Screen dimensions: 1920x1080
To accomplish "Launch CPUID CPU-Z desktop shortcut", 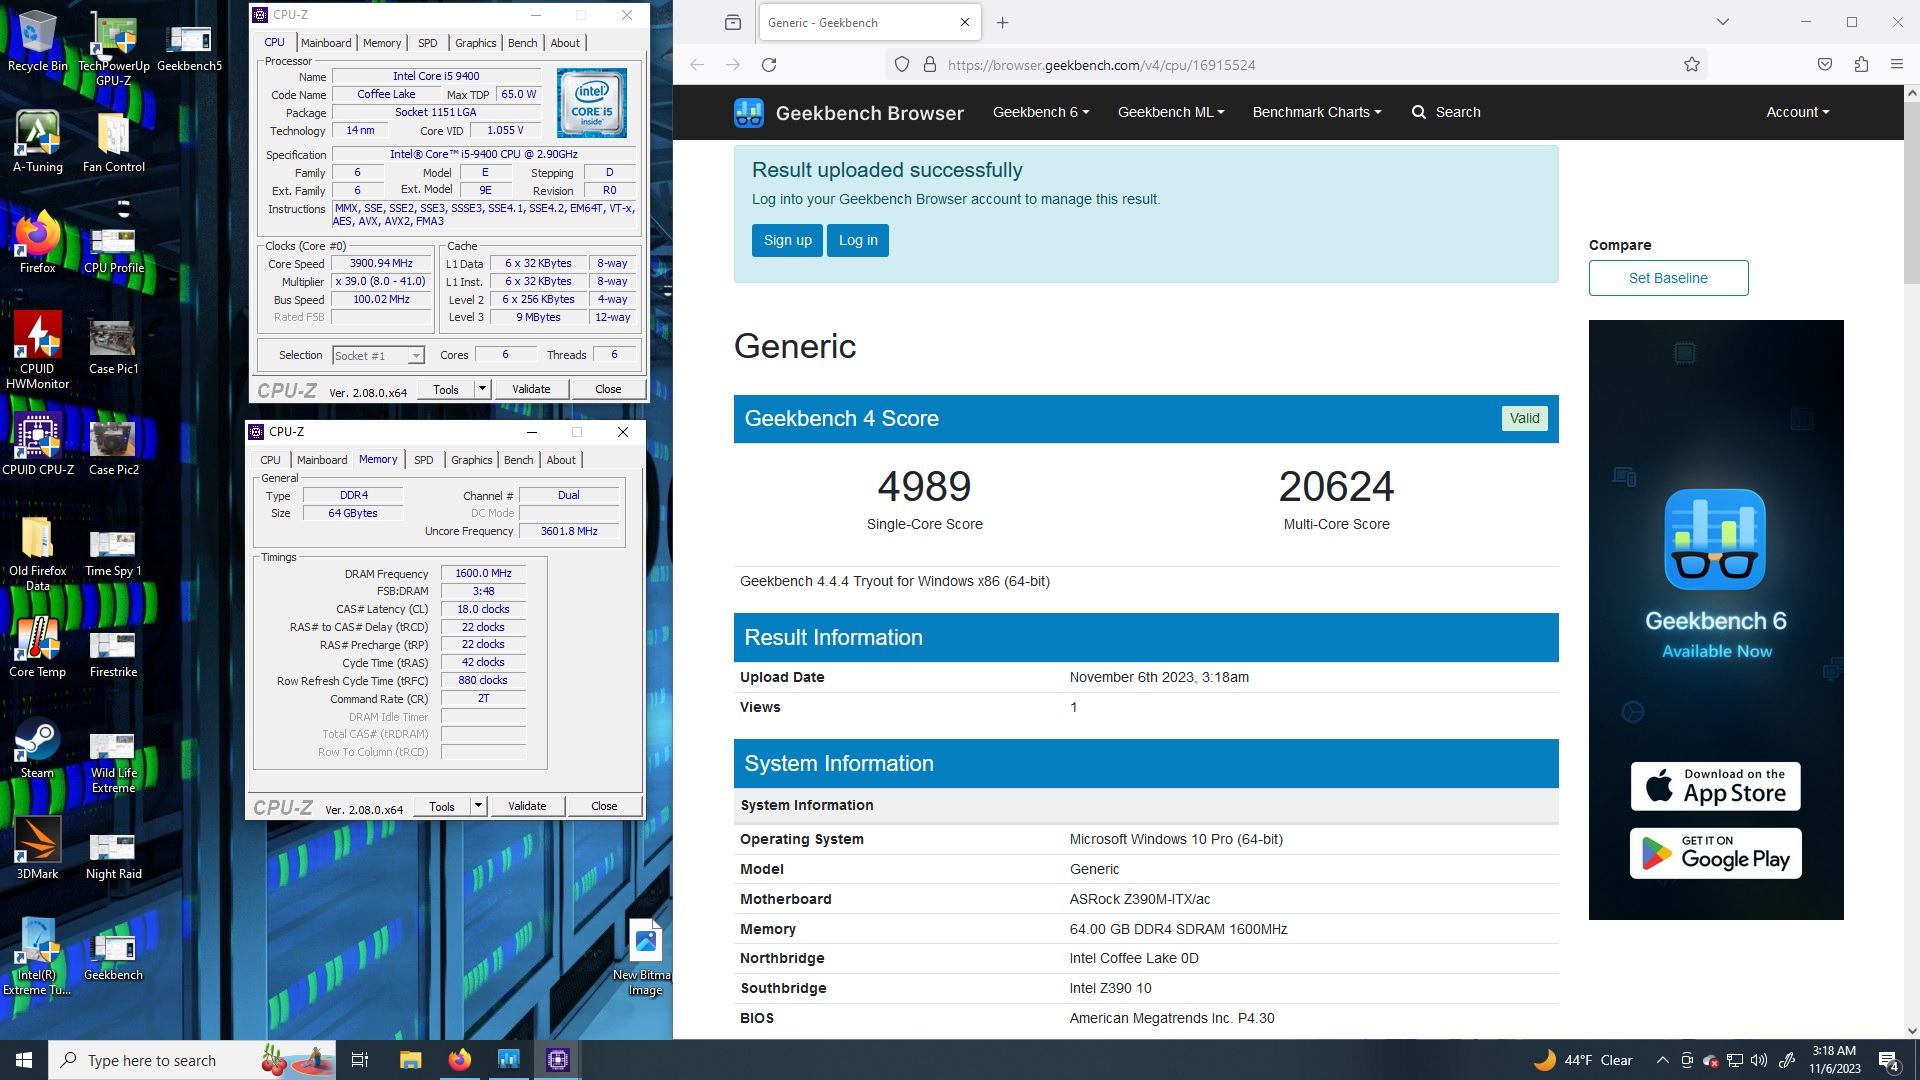I will click(x=37, y=444).
